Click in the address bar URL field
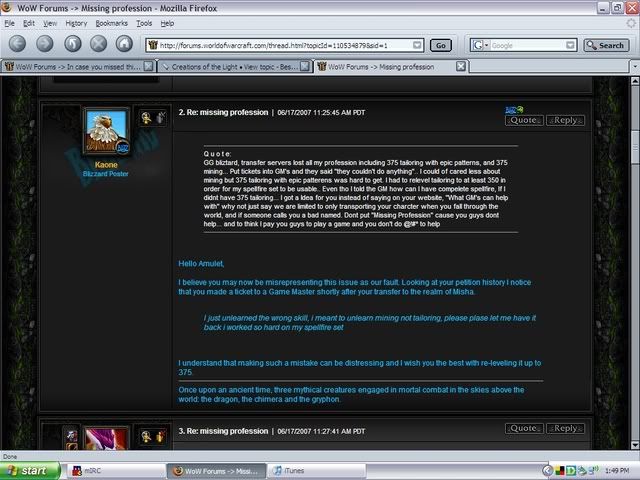640x480 pixels. [285, 45]
